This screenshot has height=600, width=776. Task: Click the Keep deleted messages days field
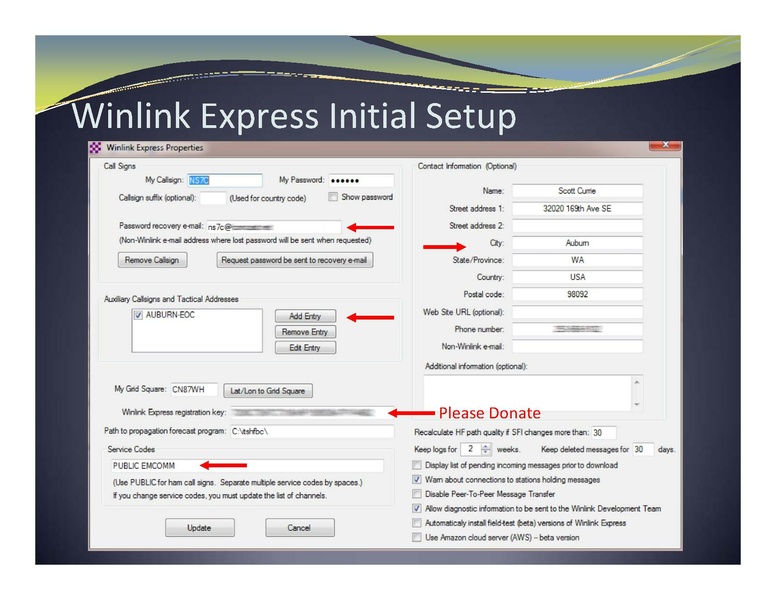[643, 449]
